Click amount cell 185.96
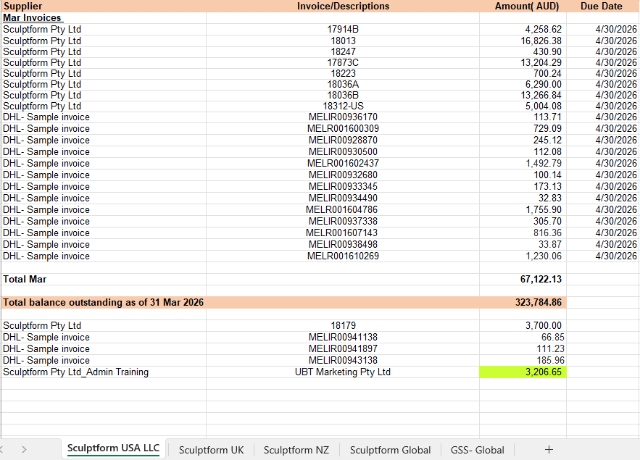640x460 pixels. point(523,360)
